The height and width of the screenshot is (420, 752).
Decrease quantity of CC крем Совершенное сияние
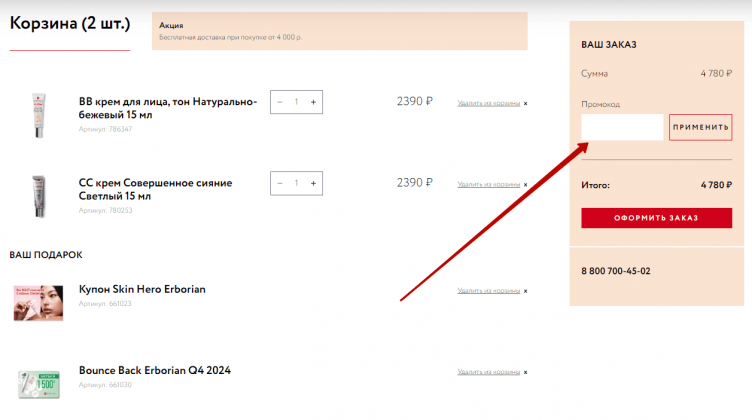click(281, 184)
